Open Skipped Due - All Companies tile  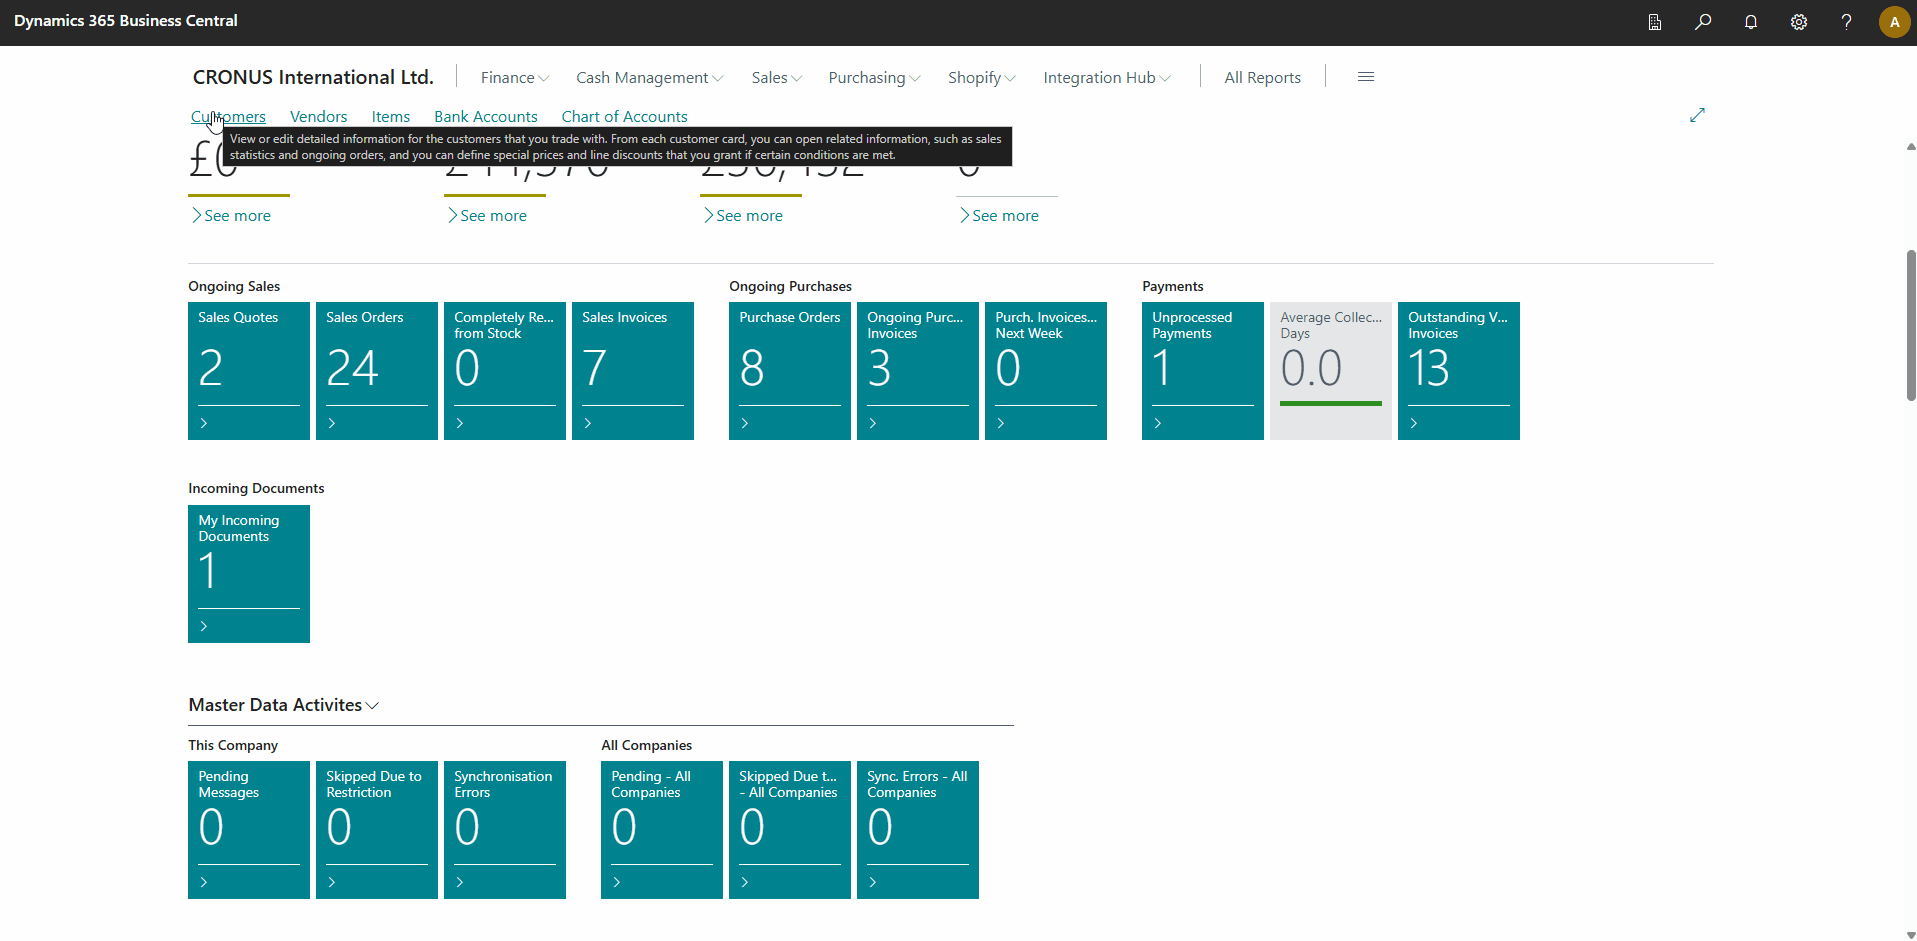pyautogui.click(x=790, y=830)
